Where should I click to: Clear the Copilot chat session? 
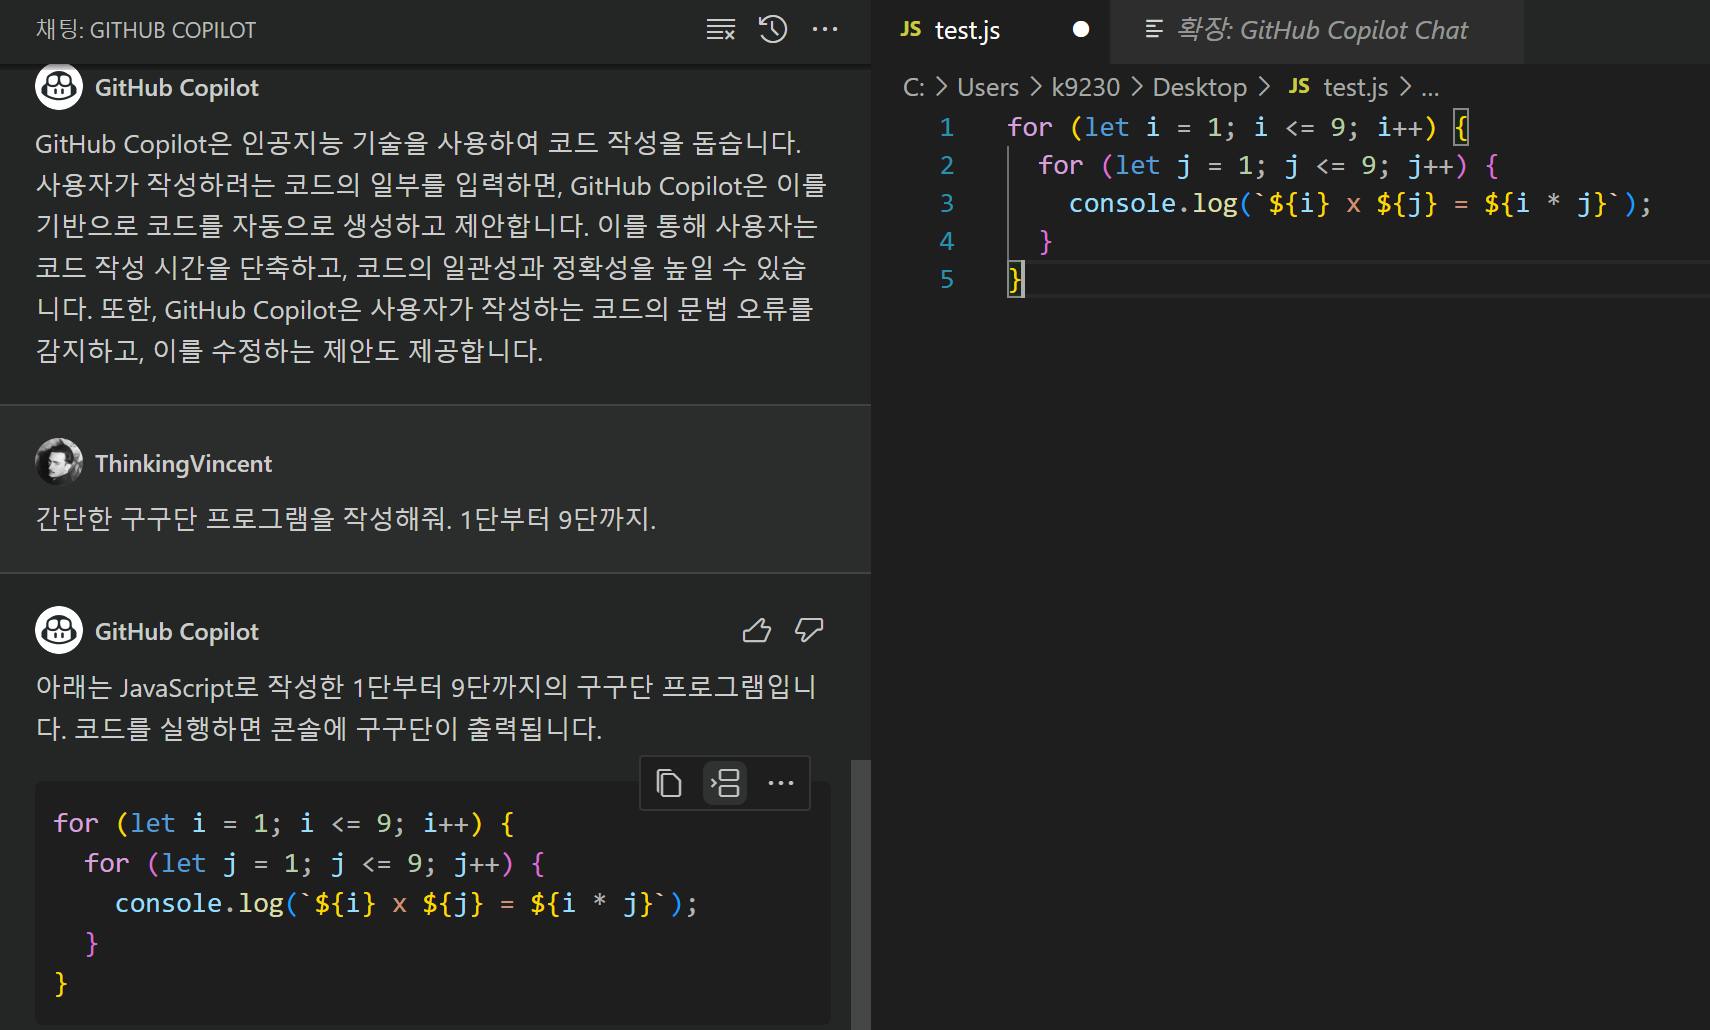(x=720, y=30)
